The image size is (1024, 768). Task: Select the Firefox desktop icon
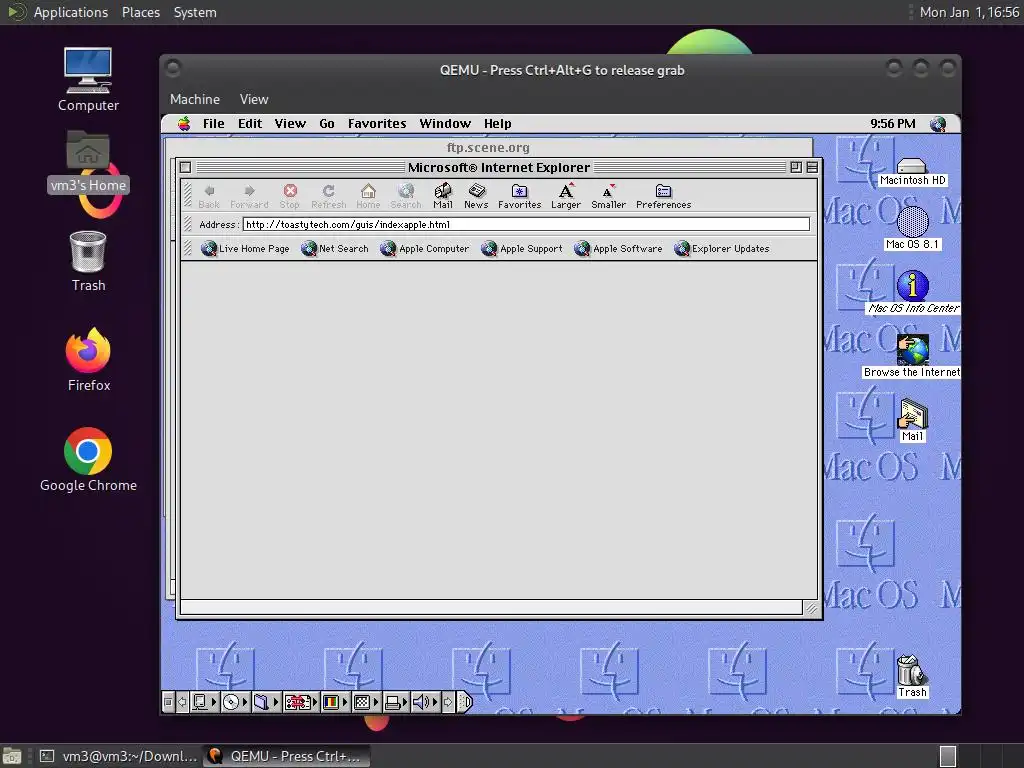pos(88,360)
